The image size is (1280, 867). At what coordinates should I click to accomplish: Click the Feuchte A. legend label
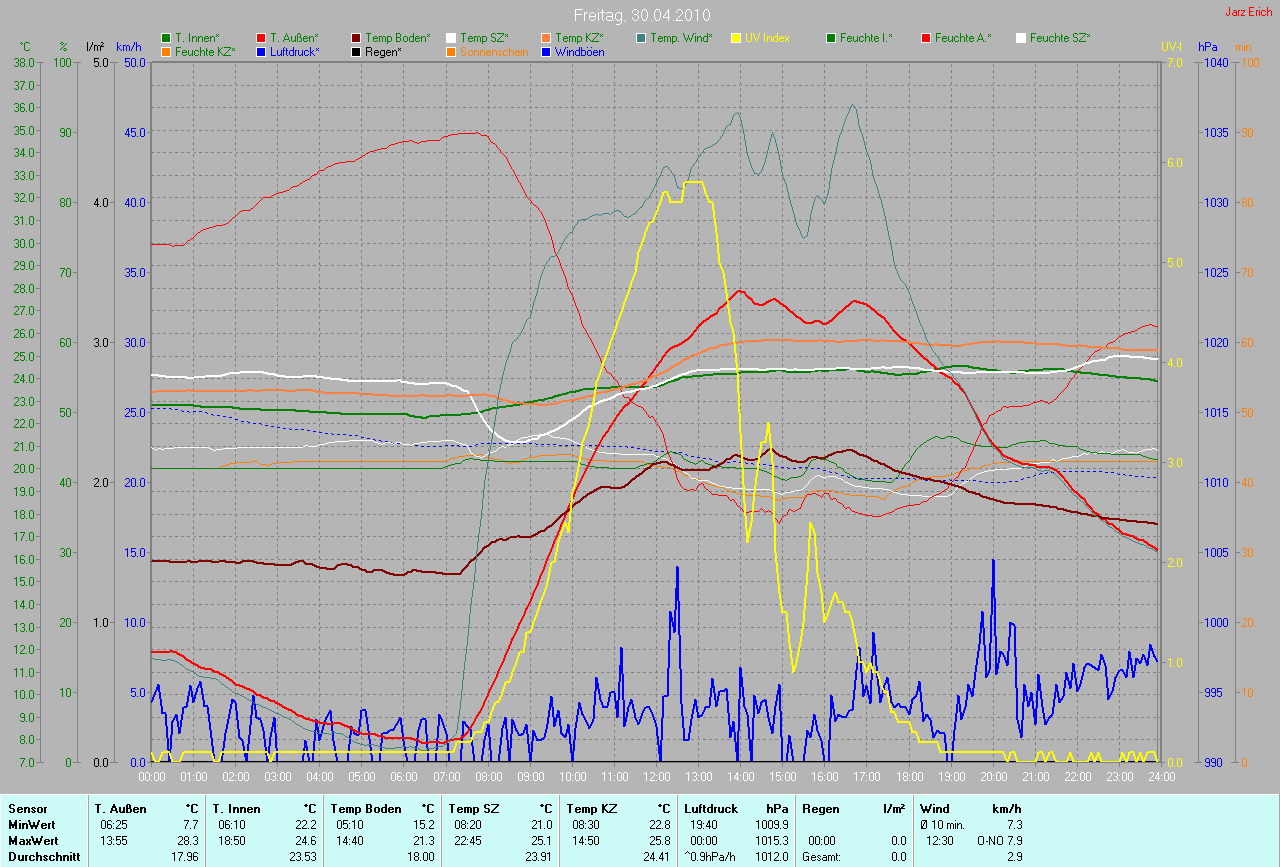[x=963, y=38]
